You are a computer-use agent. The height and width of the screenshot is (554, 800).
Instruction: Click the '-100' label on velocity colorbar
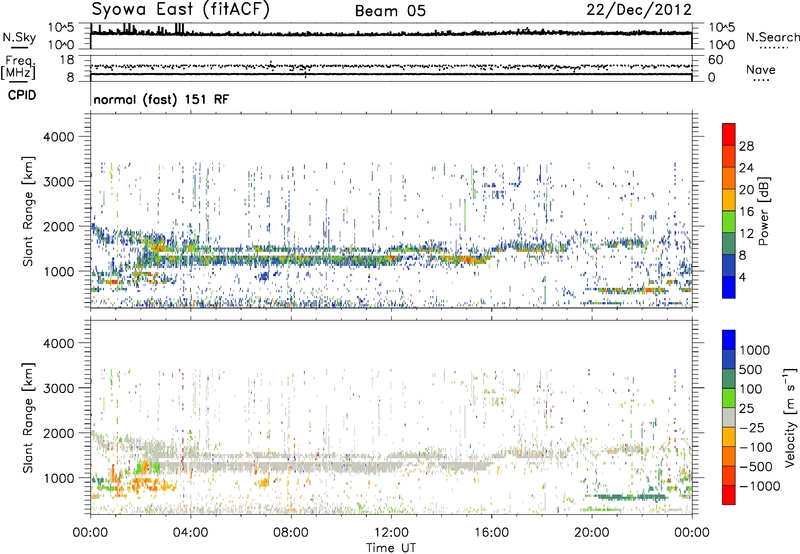click(756, 447)
